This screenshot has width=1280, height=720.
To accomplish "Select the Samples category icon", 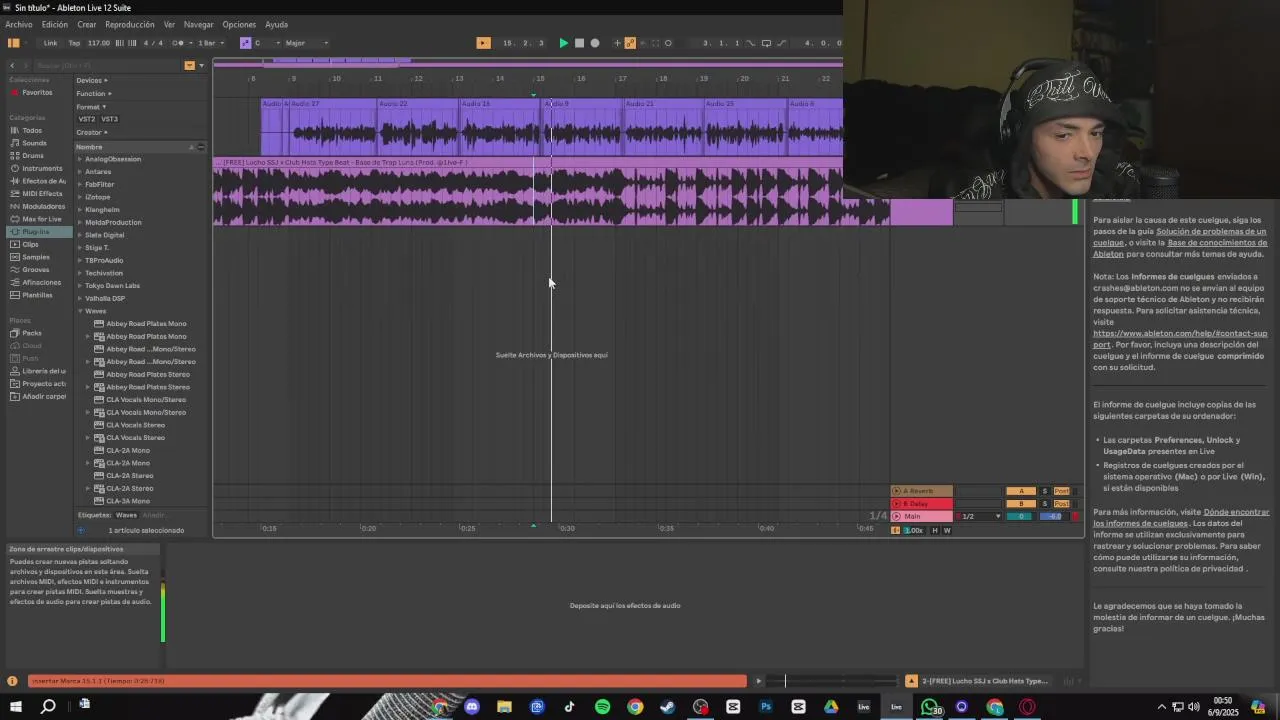I will [15, 257].
